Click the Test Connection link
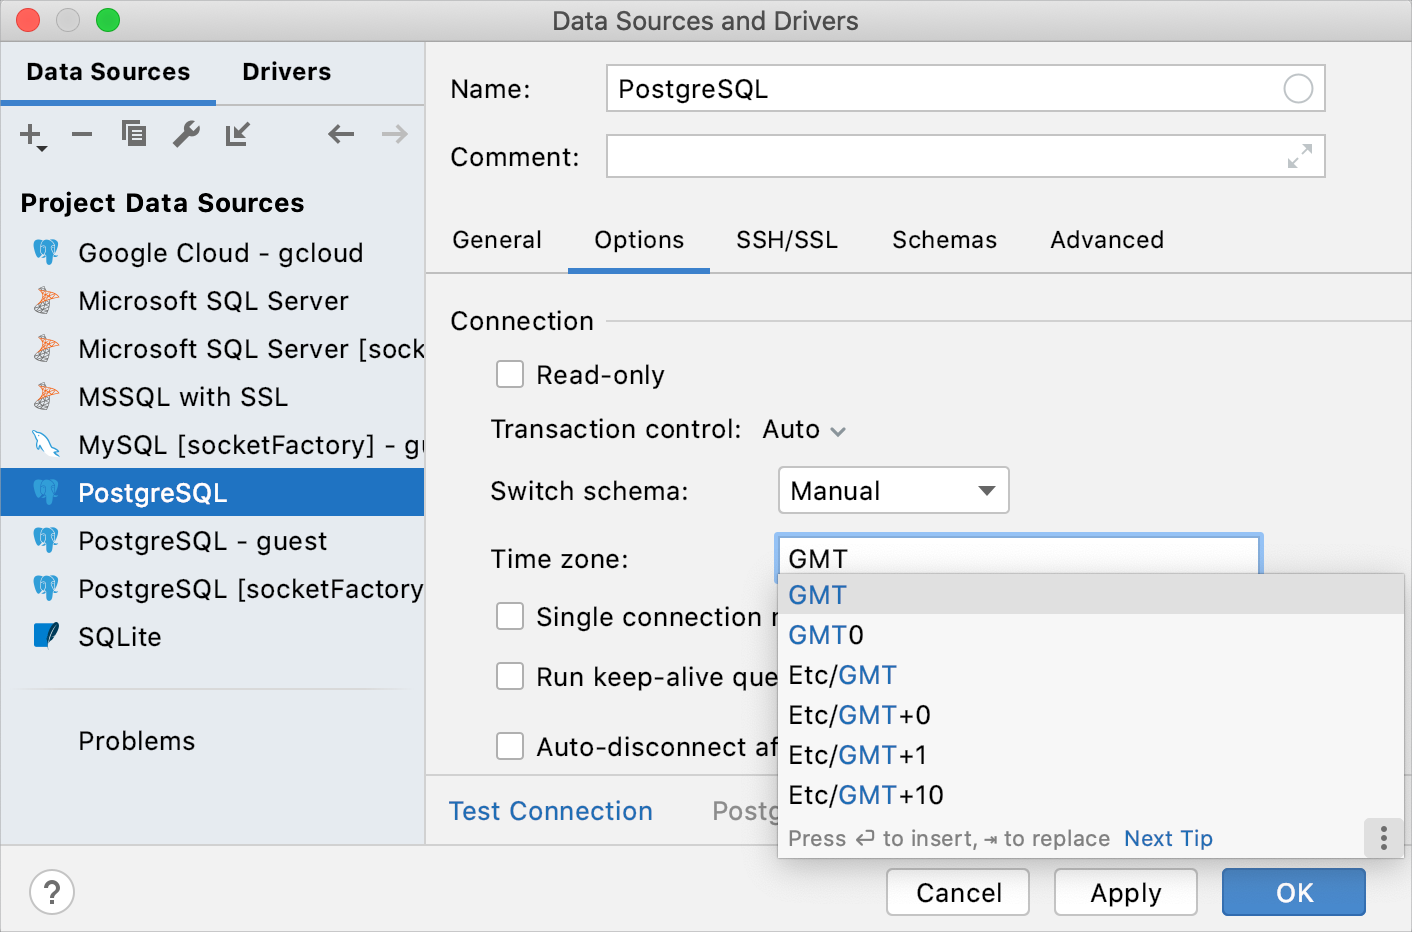 (x=550, y=811)
